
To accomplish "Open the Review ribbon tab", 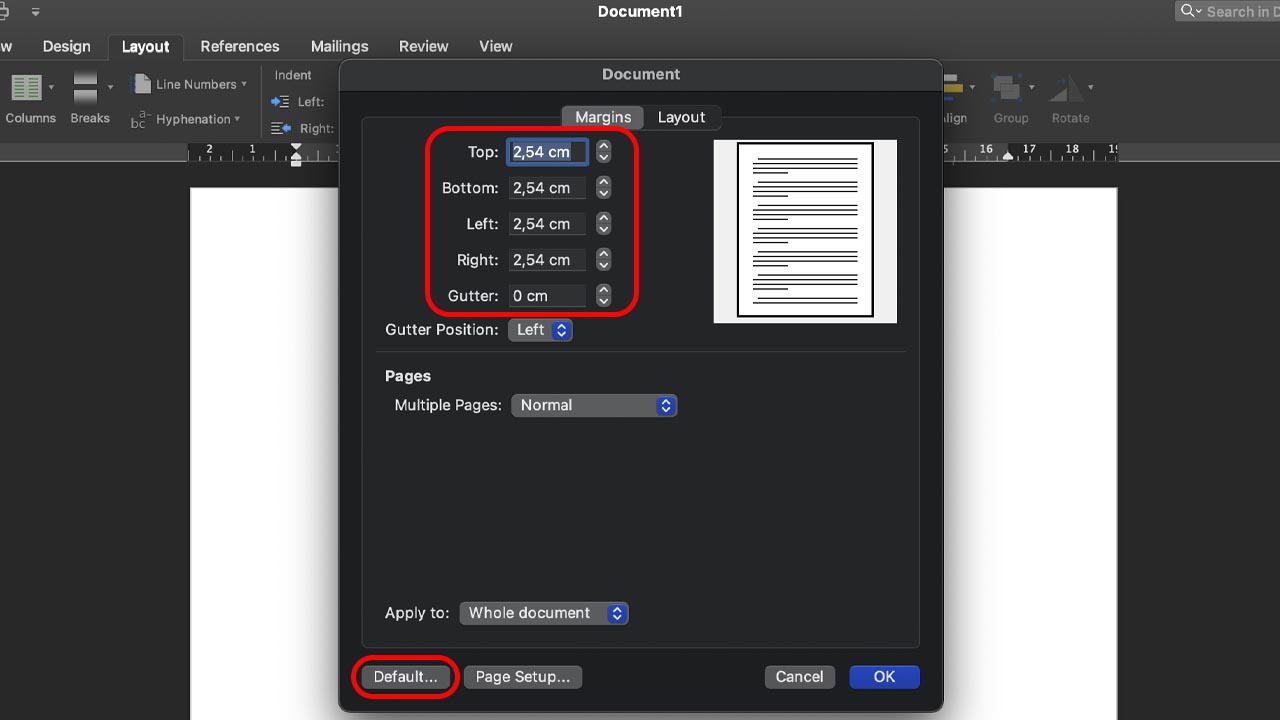I will coord(424,46).
